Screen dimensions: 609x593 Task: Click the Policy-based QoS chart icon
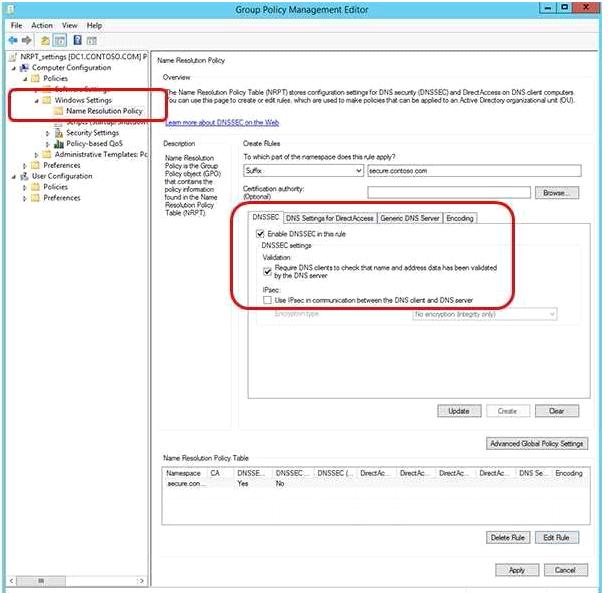point(59,144)
